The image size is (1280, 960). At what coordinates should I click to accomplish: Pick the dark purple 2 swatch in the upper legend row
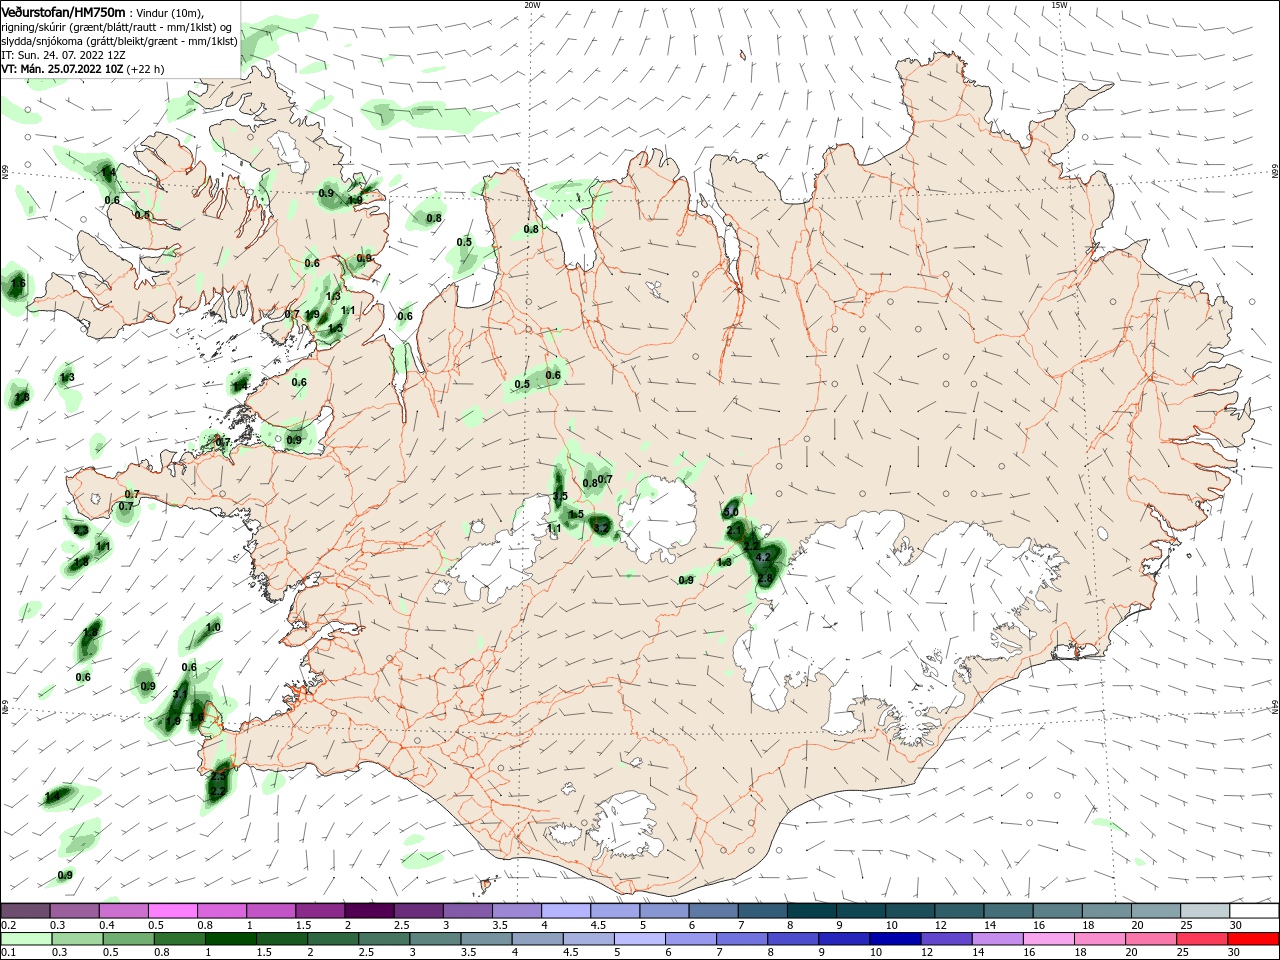(368, 911)
